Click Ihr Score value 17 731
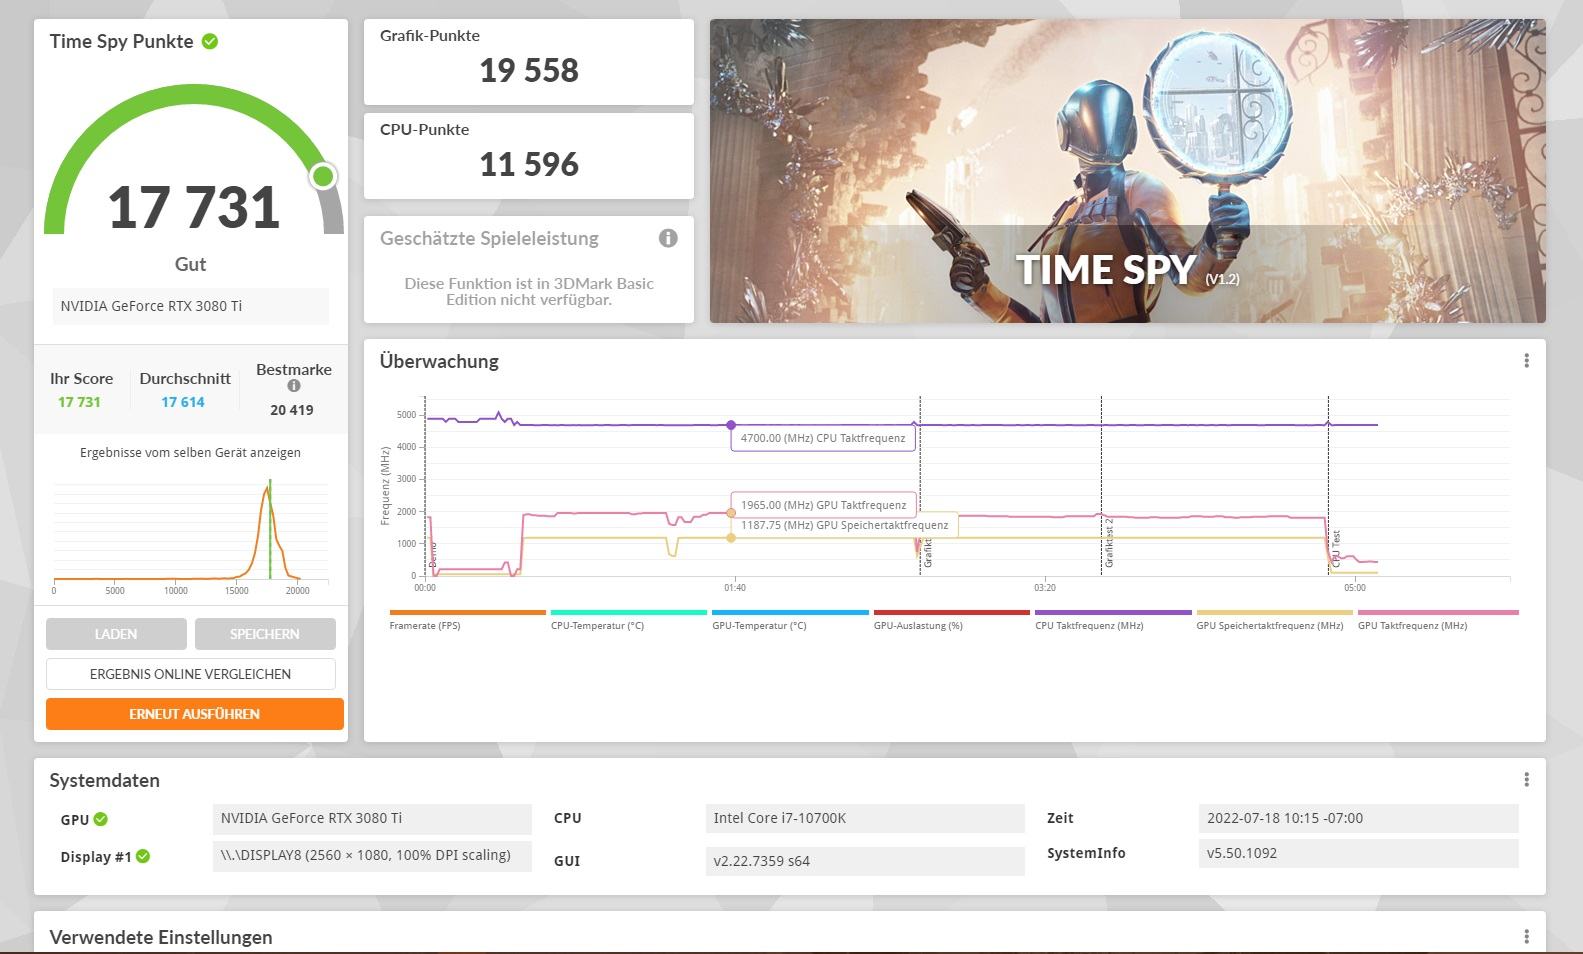The width and height of the screenshot is (1583, 954). tap(79, 402)
